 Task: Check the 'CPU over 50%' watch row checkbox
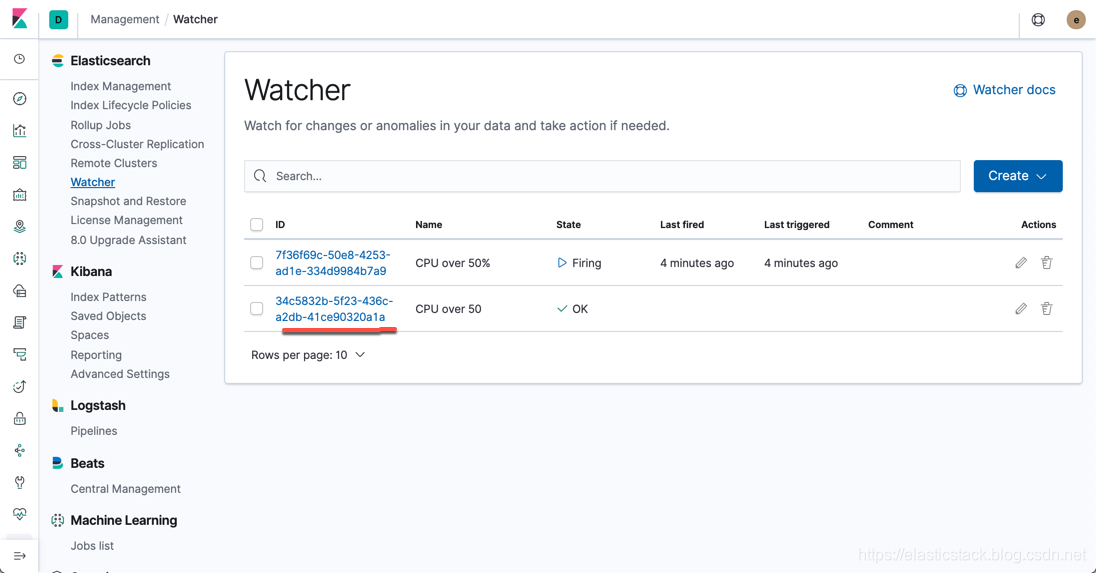(x=257, y=263)
